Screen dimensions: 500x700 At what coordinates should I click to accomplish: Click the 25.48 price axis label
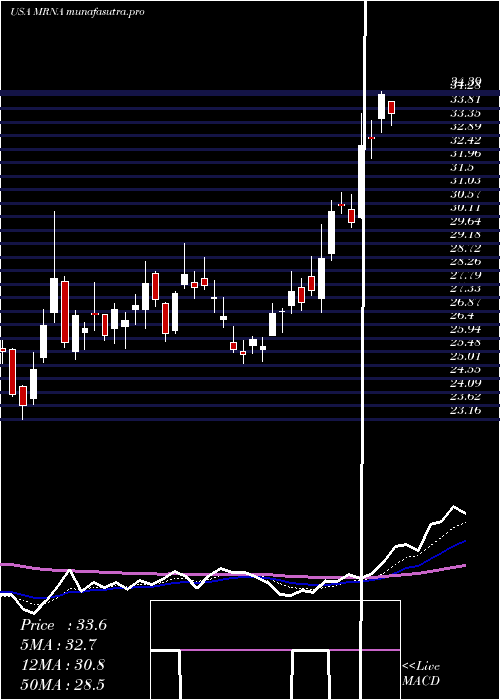(x=466, y=343)
